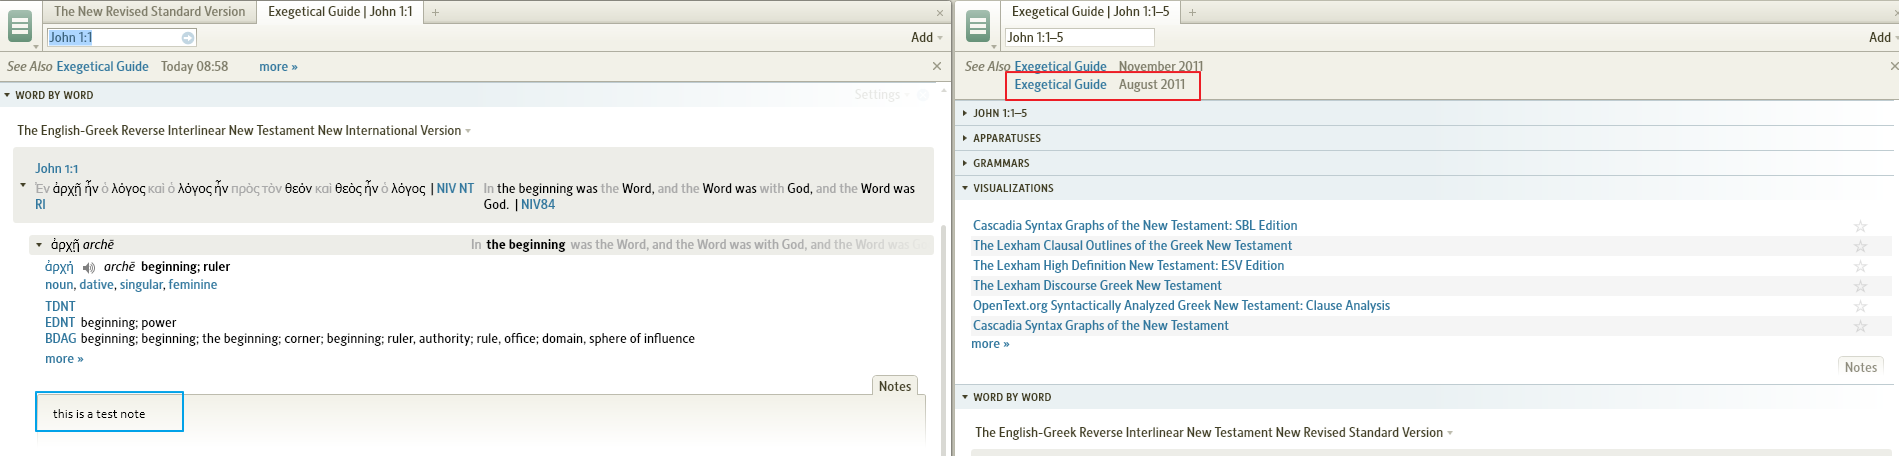The height and width of the screenshot is (456, 1899).
Task: Open Cascadia Syntax Graphs SBL Edition link
Action: (1135, 226)
